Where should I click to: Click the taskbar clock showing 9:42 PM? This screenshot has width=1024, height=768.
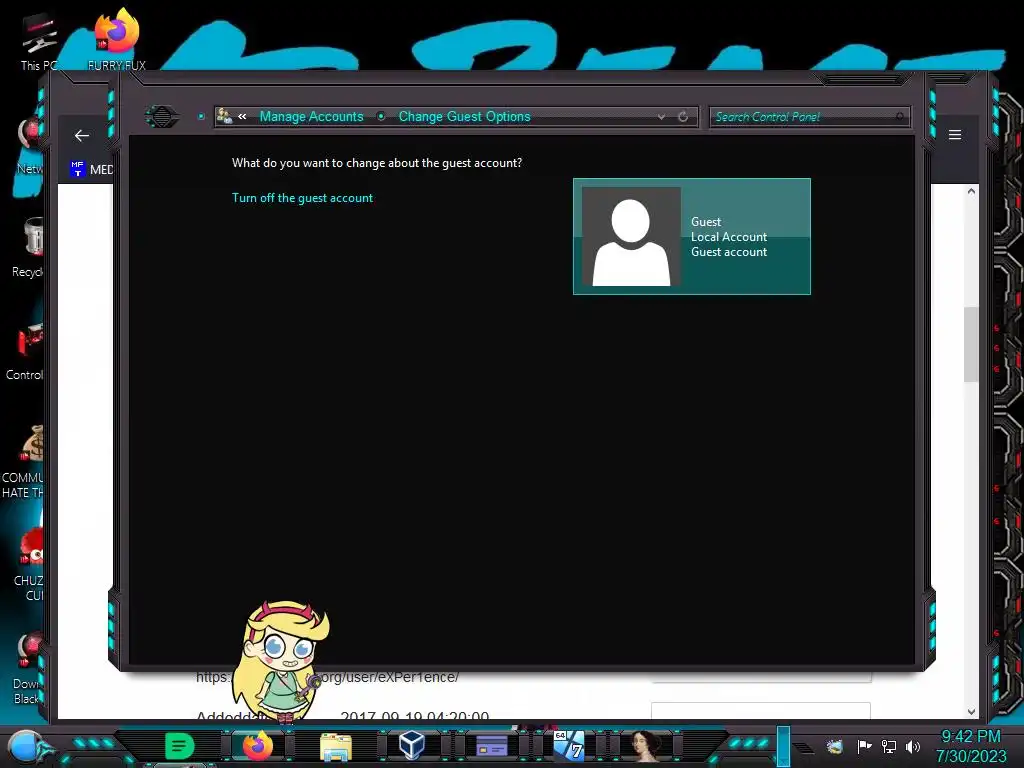tap(971, 746)
